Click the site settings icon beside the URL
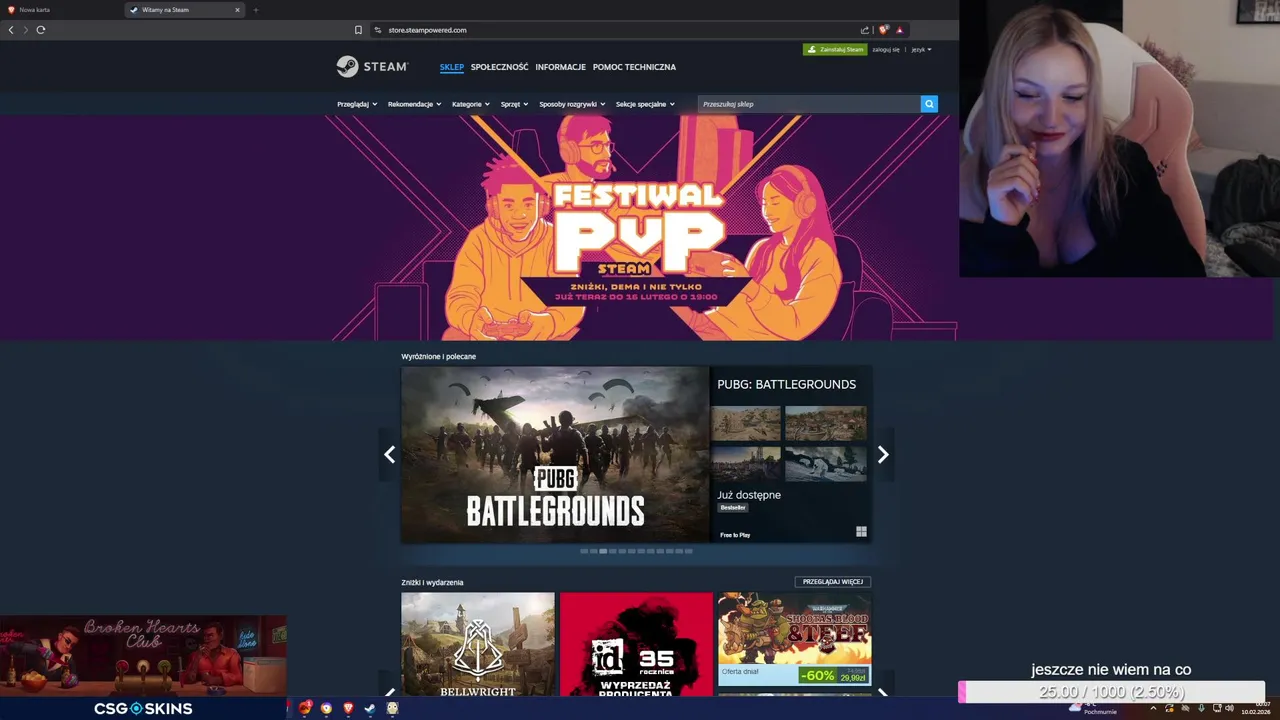The image size is (1280, 720). coord(378,30)
